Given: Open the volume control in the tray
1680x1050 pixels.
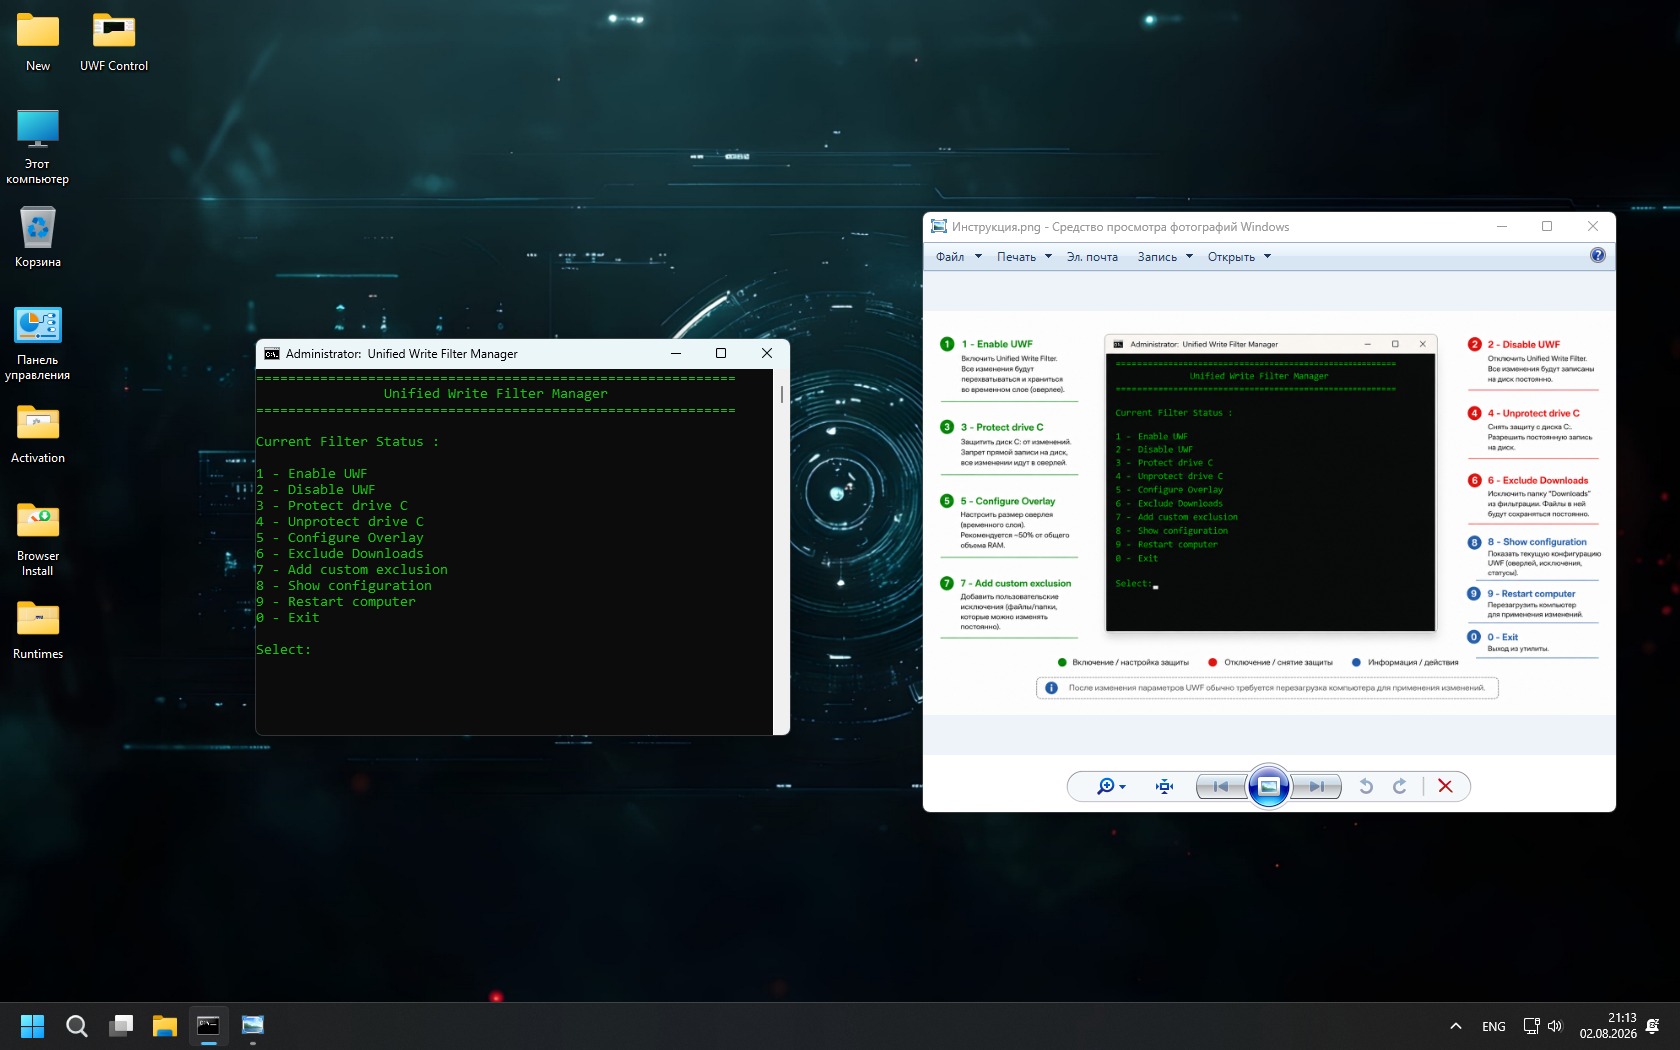Looking at the screenshot, I should click(x=1555, y=1026).
